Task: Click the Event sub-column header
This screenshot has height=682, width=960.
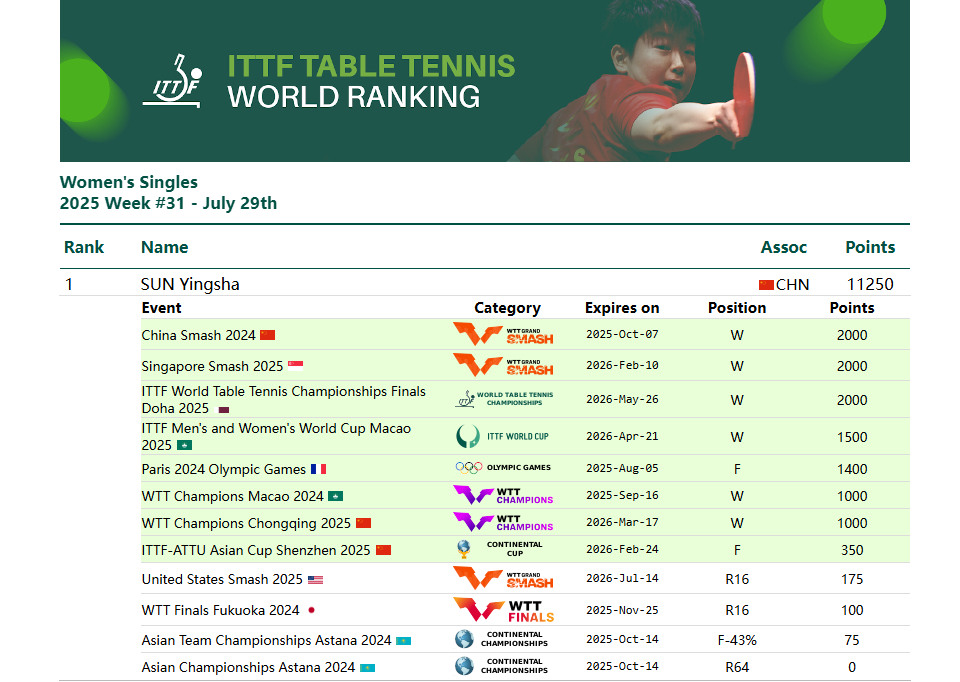Action: point(162,308)
